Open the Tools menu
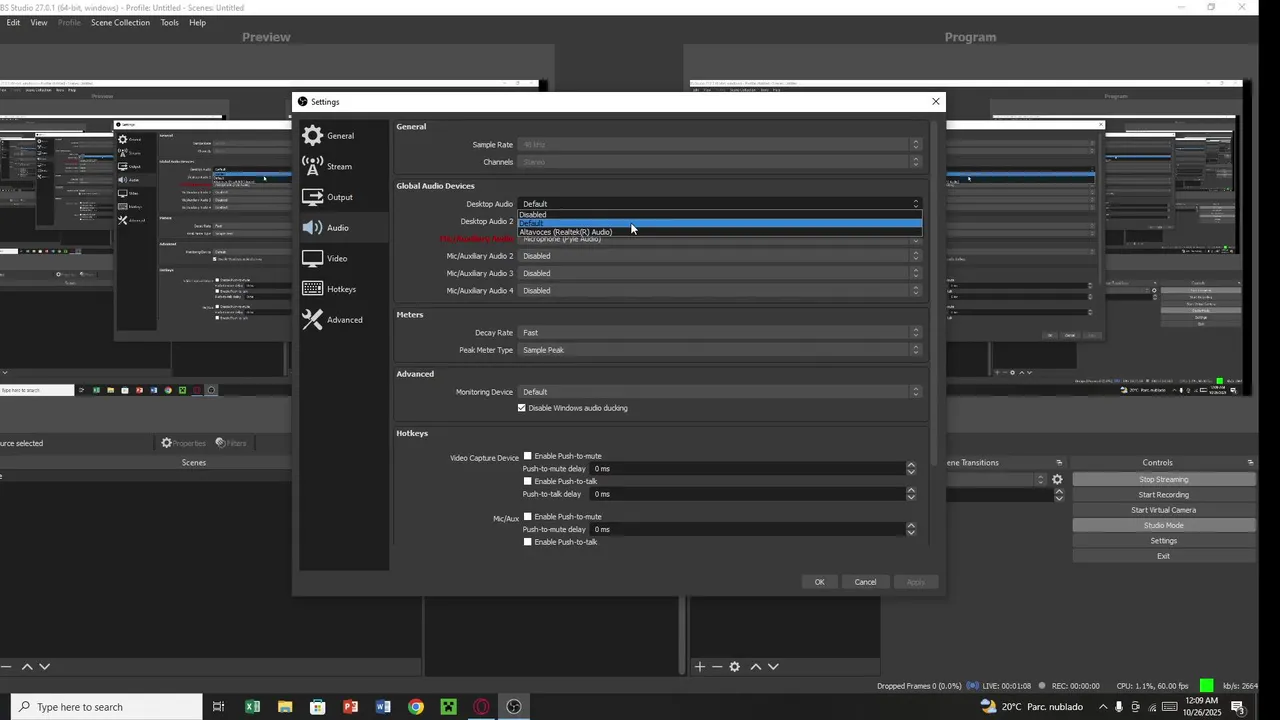 tap(170, 22)
